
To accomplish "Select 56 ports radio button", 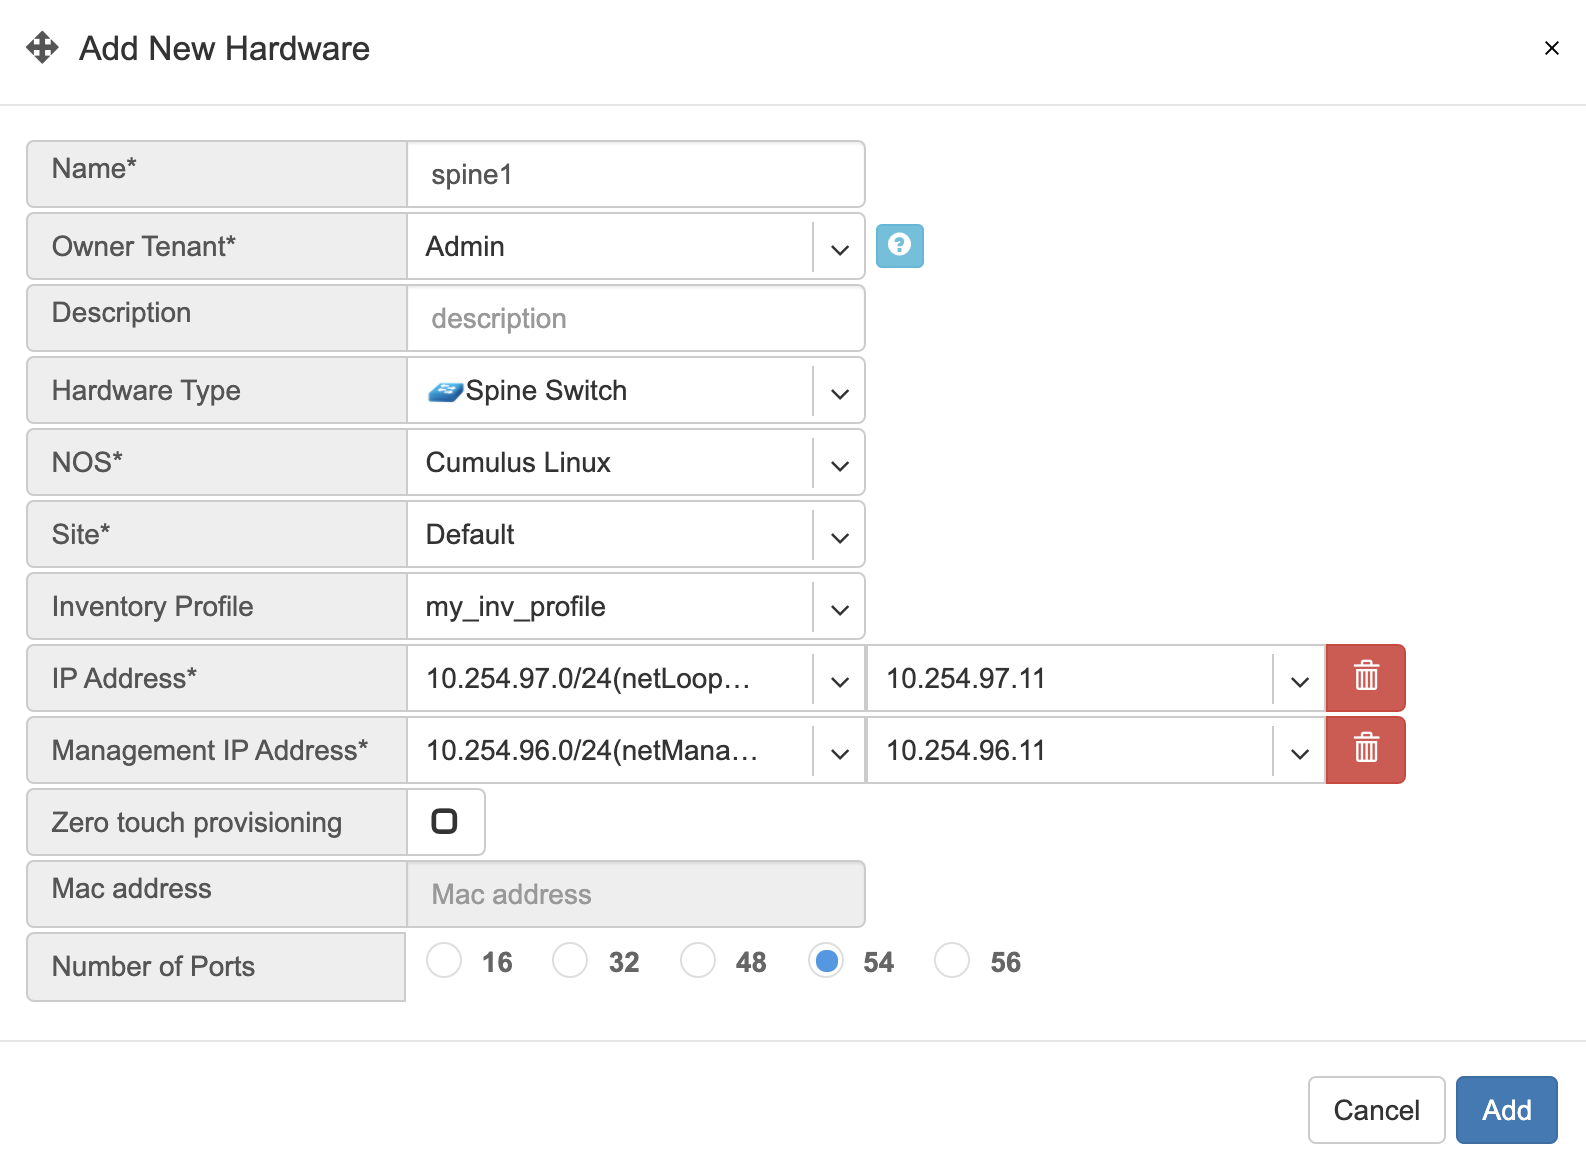I will tap(952, 961).
